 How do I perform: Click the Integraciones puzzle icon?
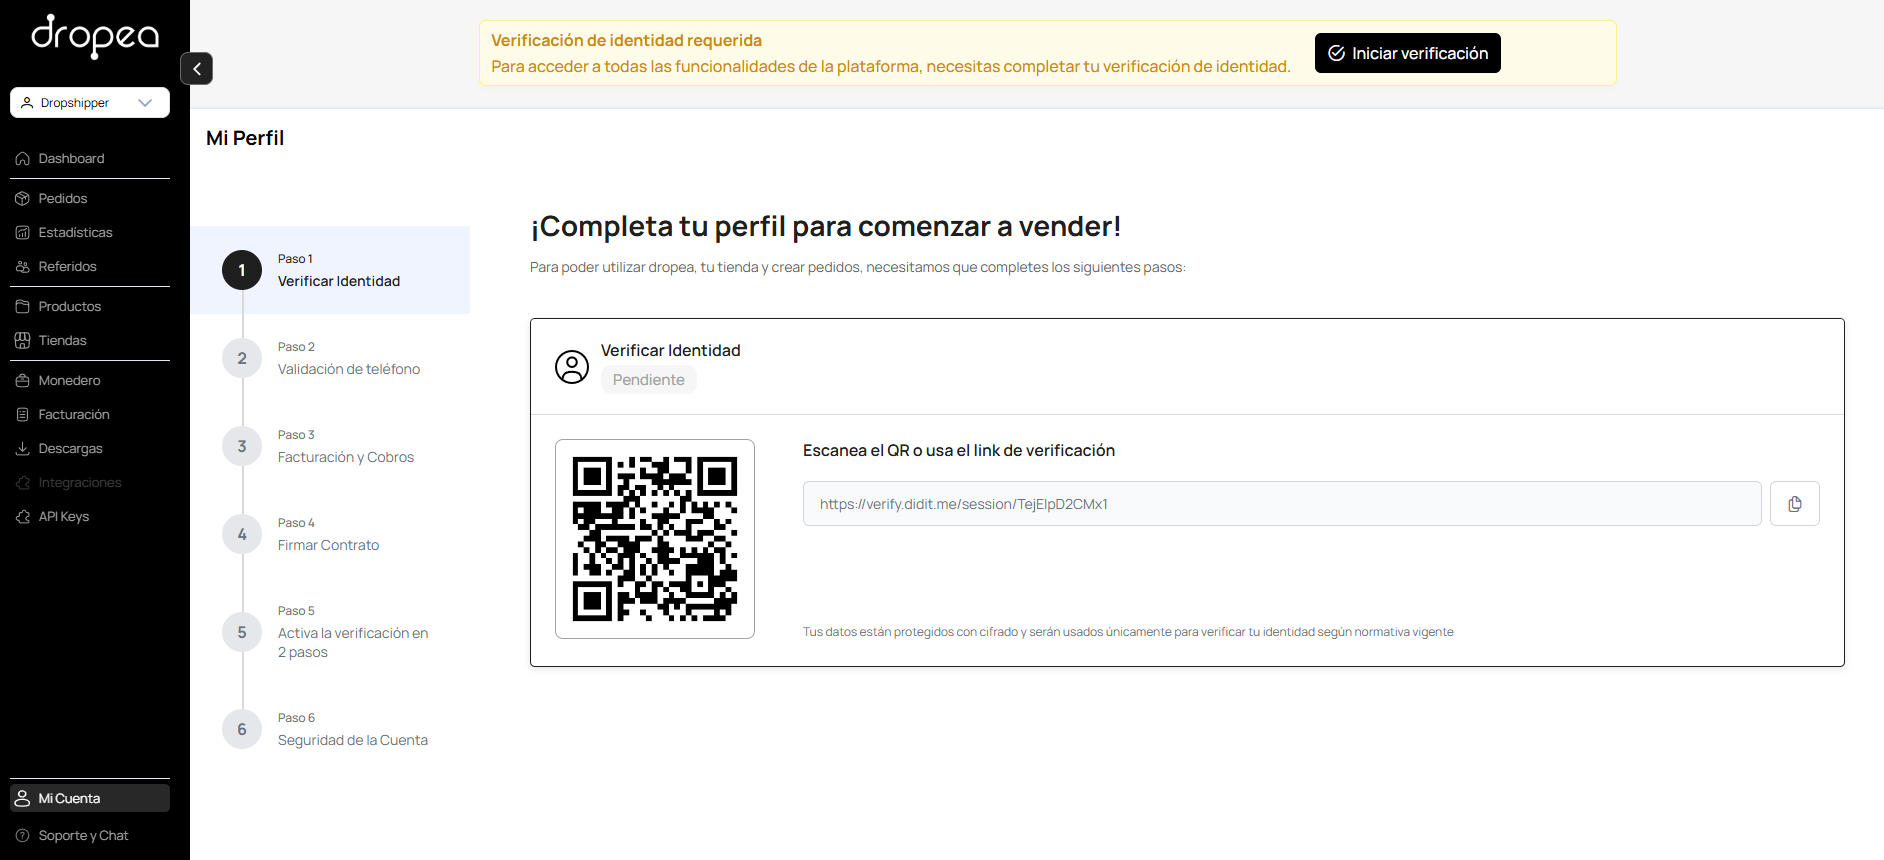click(x=23, y=483)
